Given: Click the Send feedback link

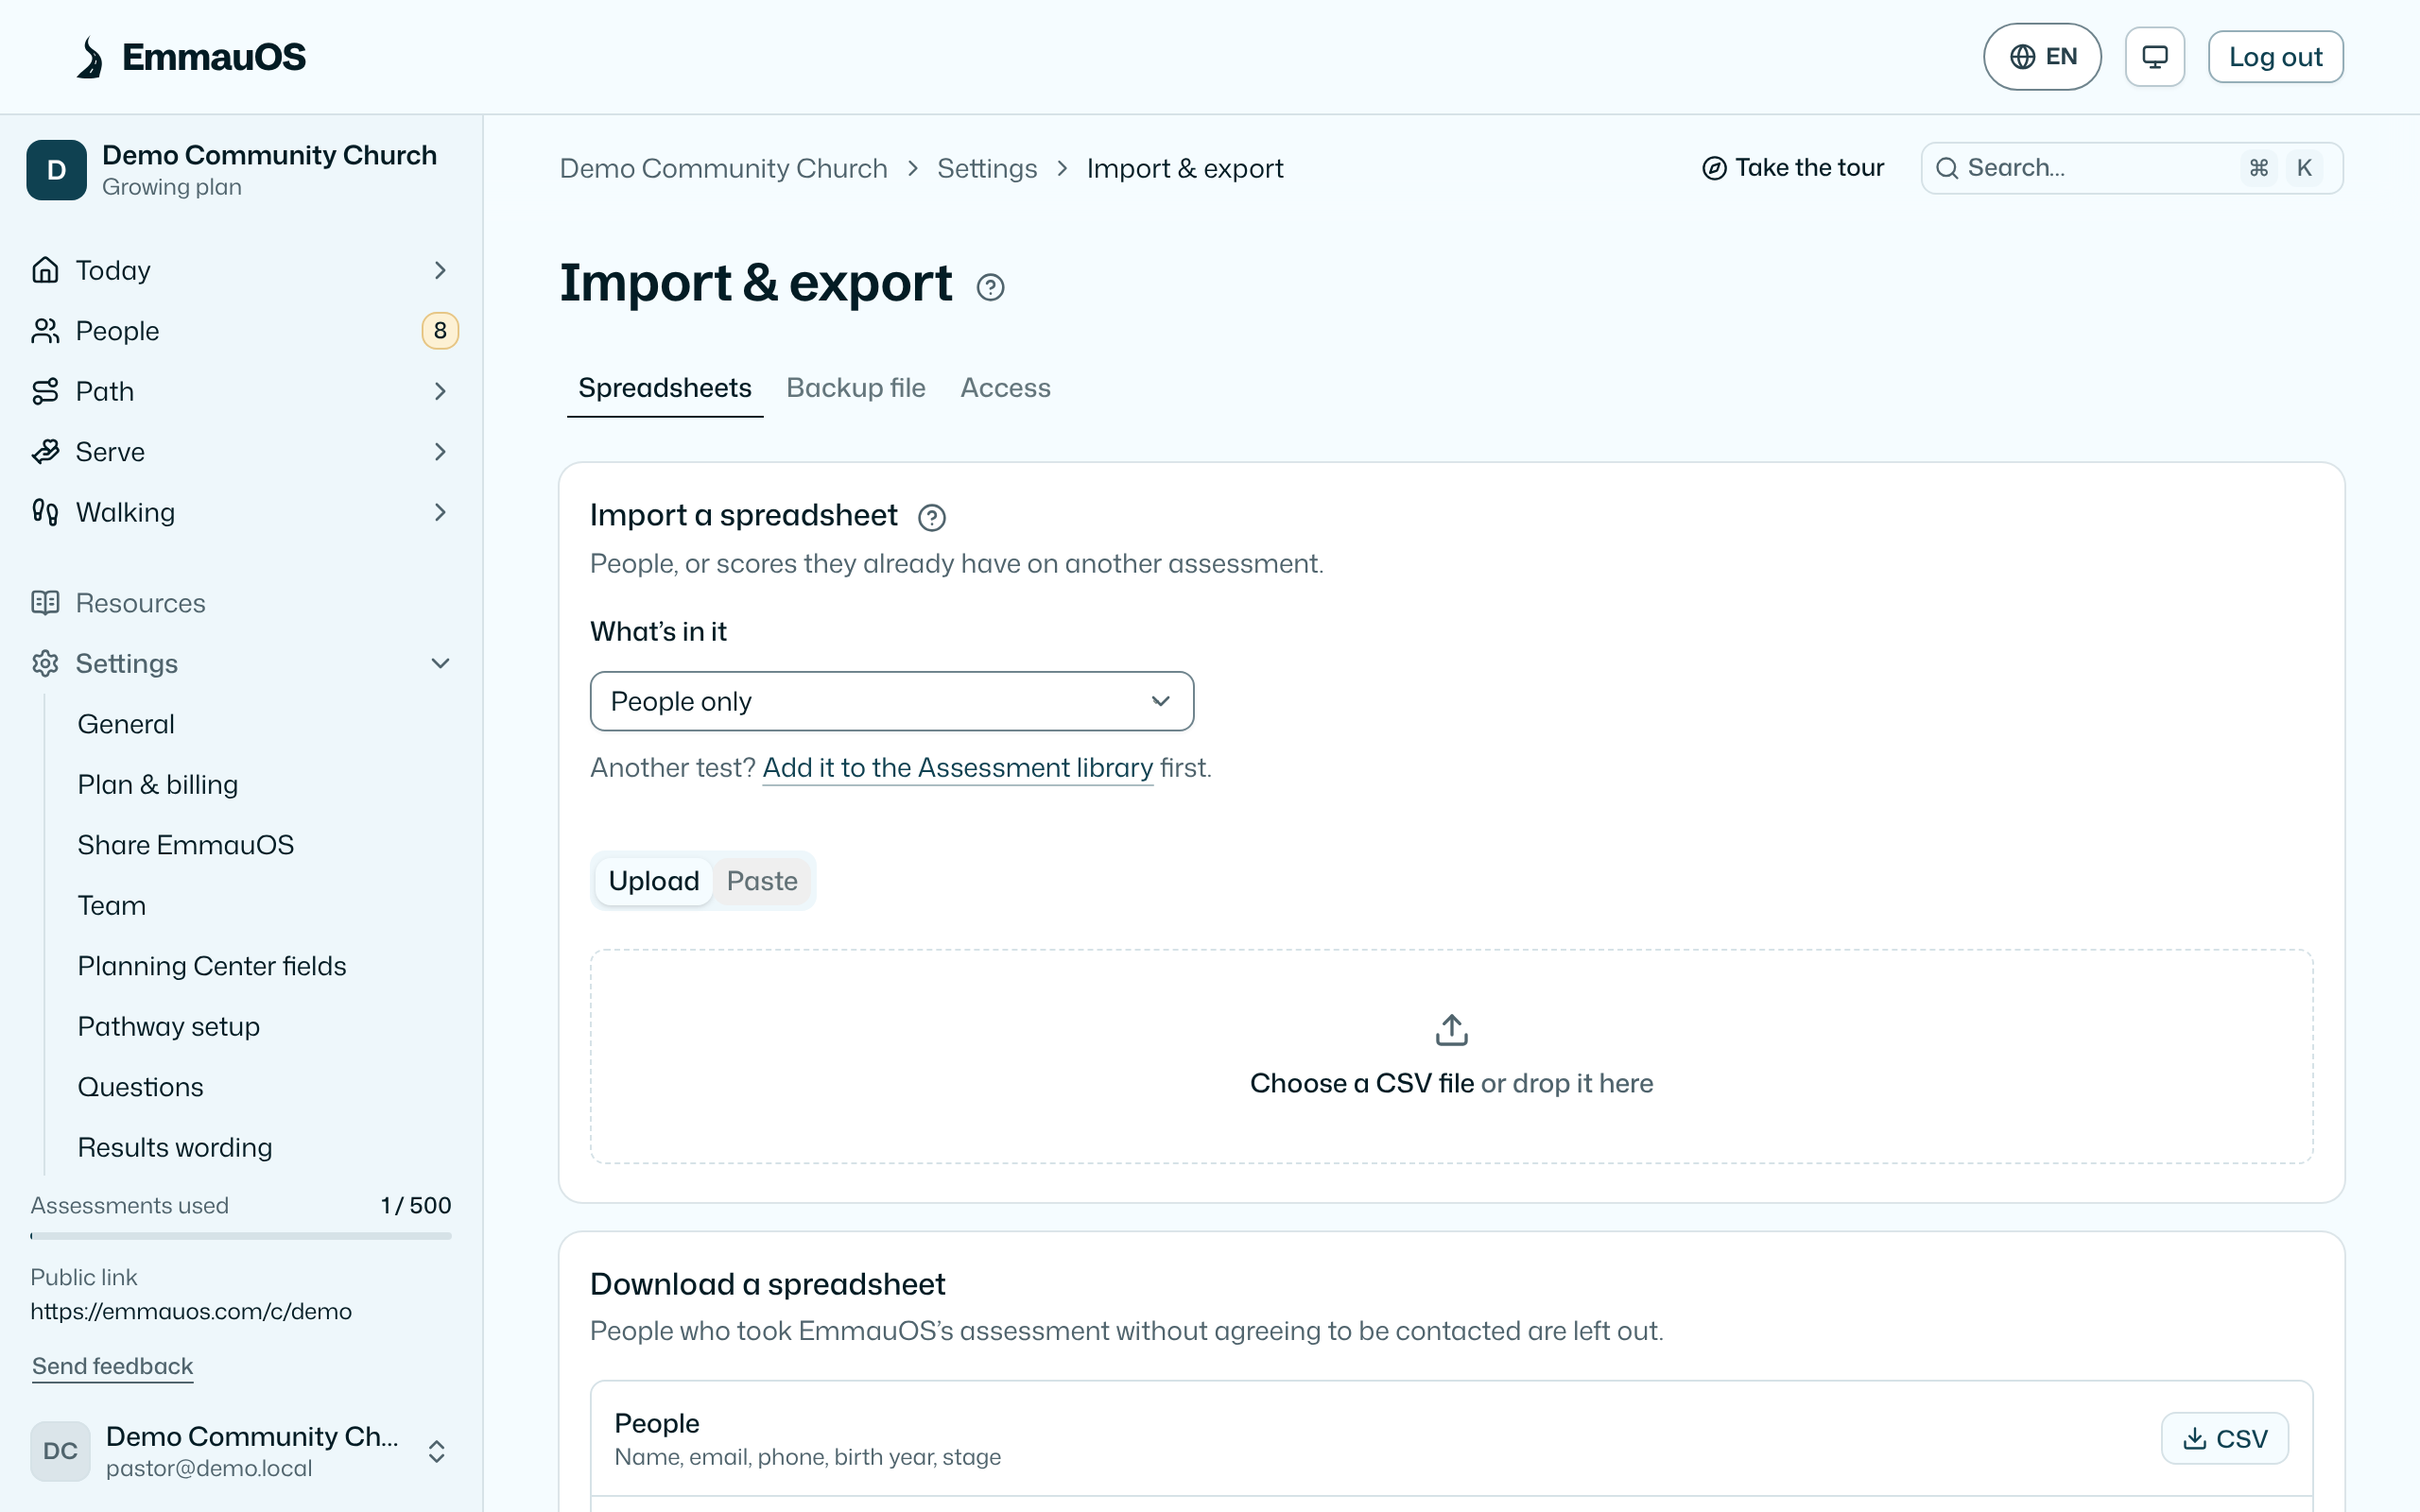Looking at the screenshot, I should [112, 1366].
